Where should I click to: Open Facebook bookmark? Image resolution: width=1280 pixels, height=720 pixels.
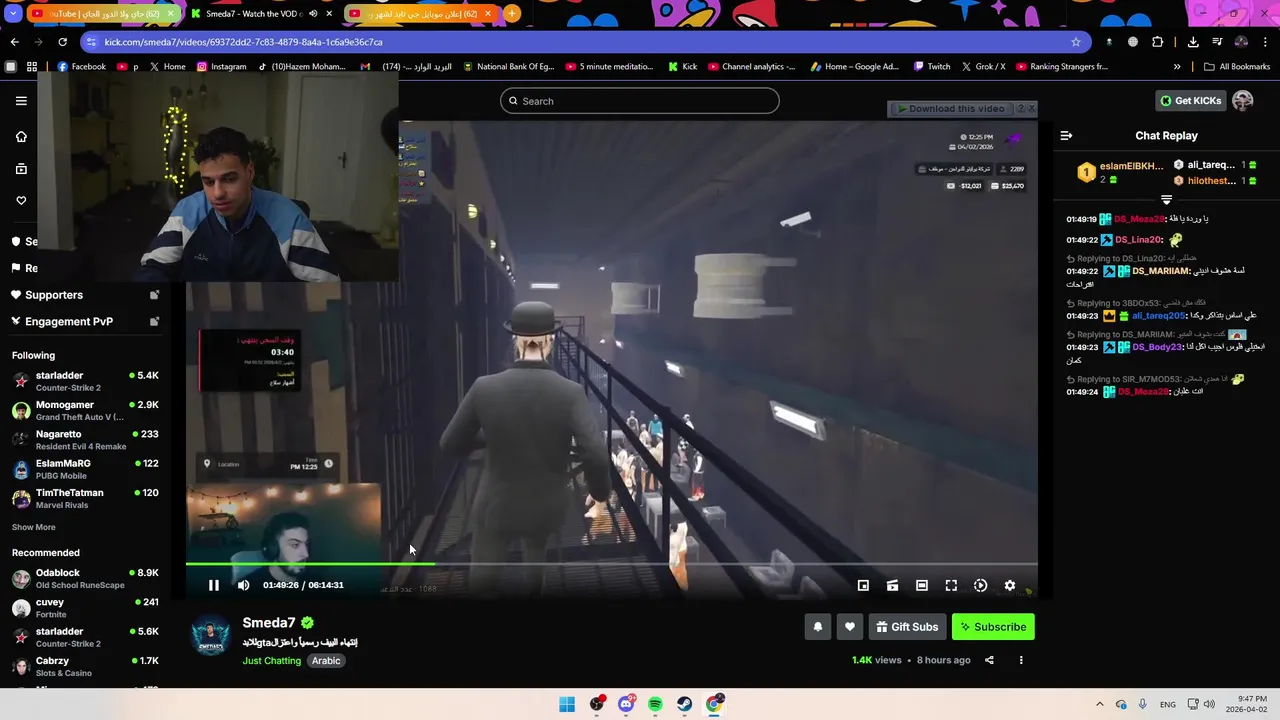[x=81, y=67]
